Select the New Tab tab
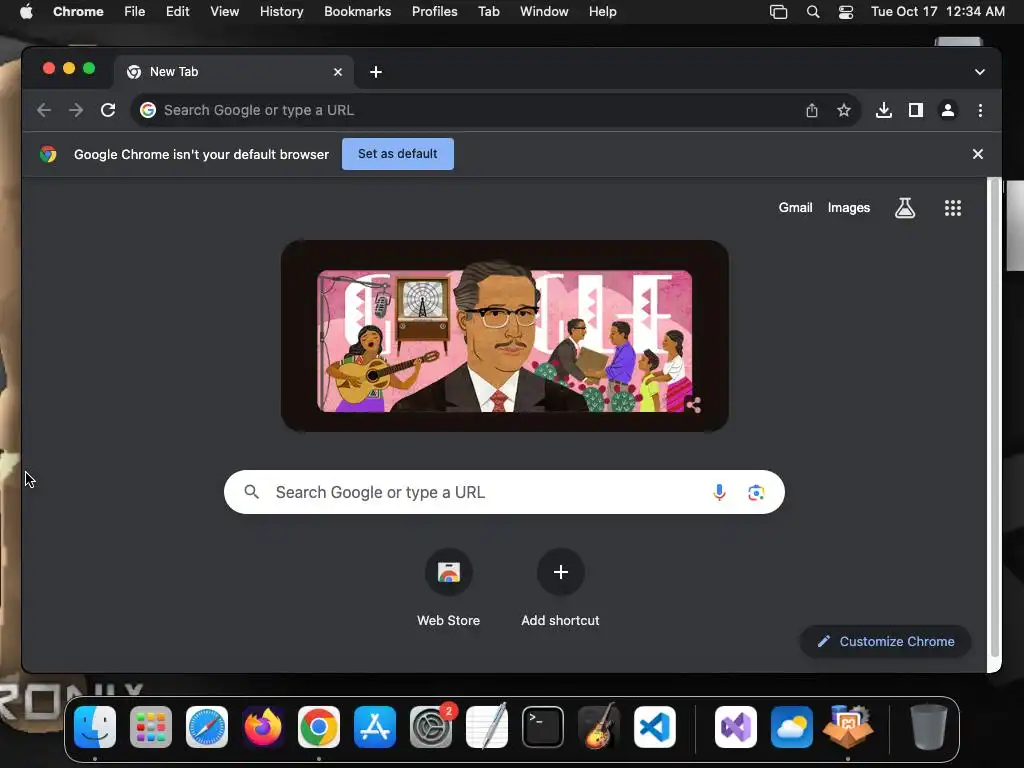Screen dimensions: 1024x768 point(234,72)
